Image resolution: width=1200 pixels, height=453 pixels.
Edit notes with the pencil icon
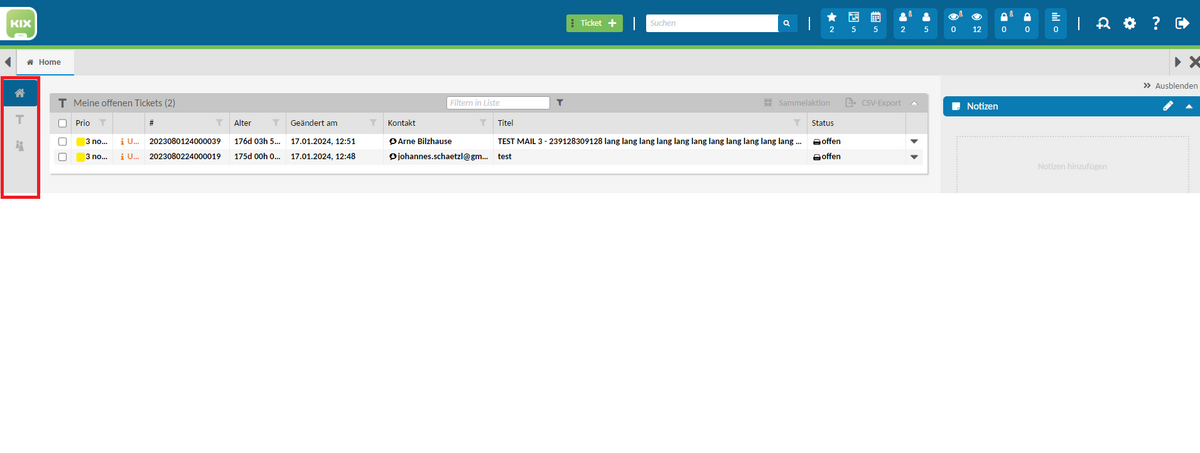(x=1167, y=106)
